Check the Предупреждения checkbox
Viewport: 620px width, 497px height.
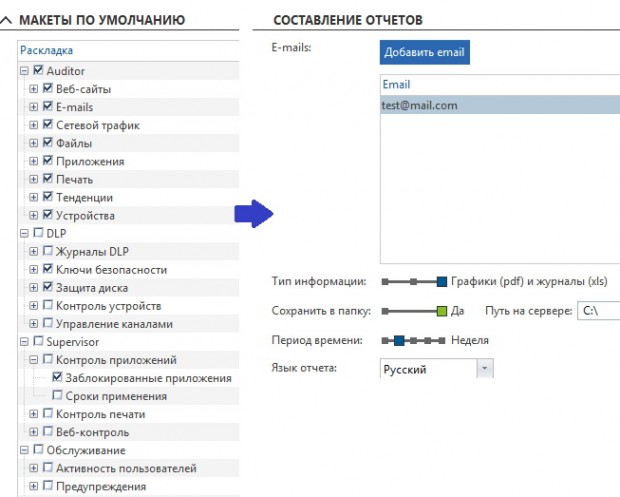(x=48, y=485)
